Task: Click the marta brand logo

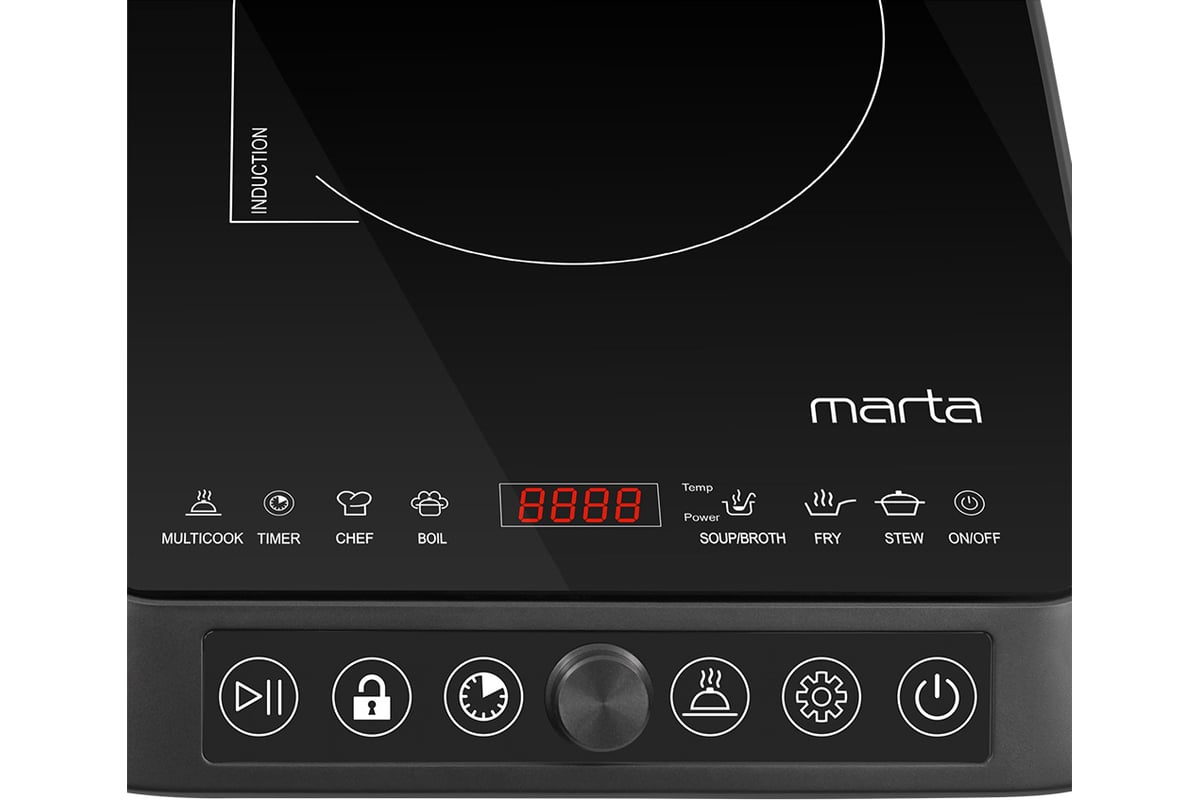Action: click(896, 409)
